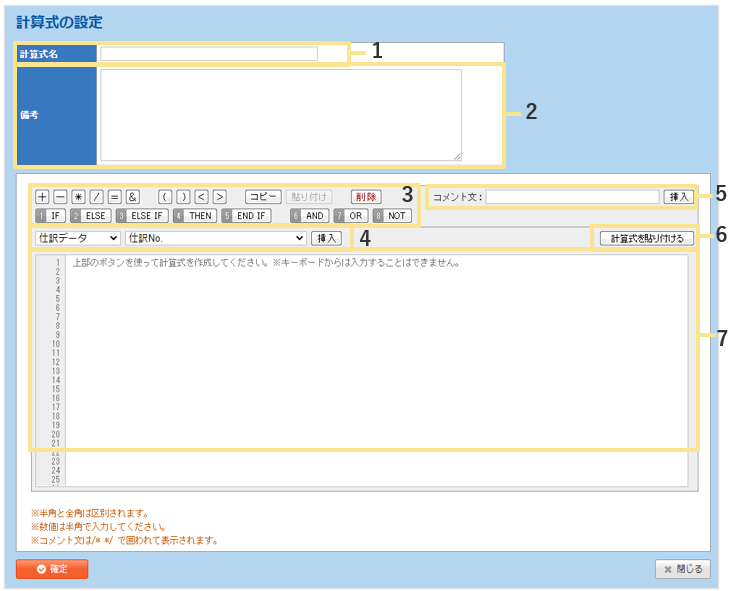Screen dimensions: 730x591
Task: Click the equals sign button
Action: click(x=114, y=197)
